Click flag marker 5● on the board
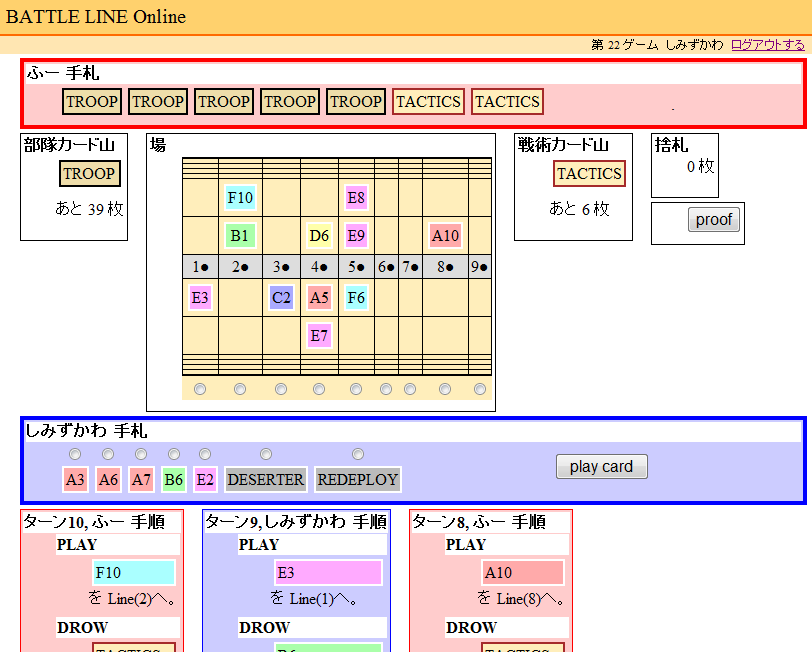 pyautogui.click(x=356, y=267)
